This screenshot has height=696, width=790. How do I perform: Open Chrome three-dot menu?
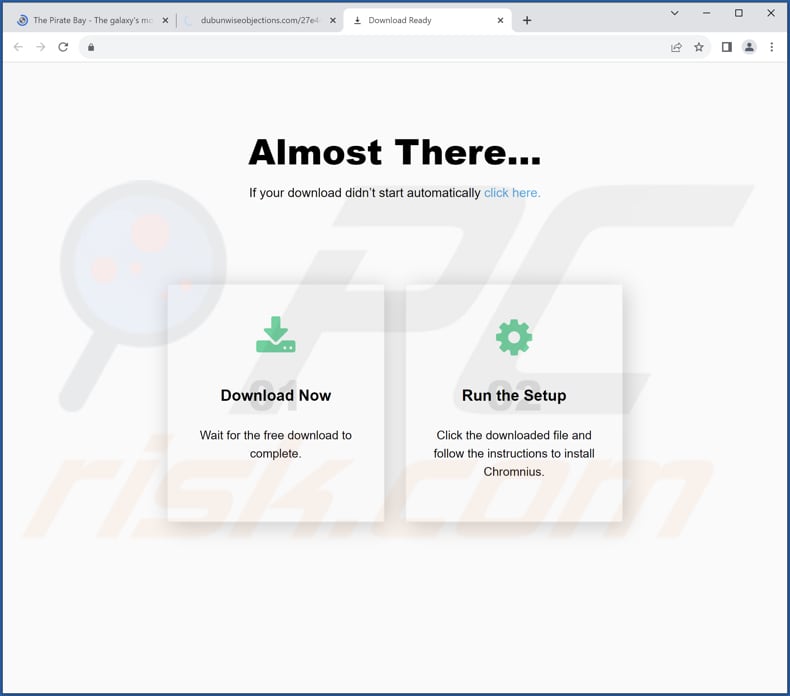coord(771,47)
